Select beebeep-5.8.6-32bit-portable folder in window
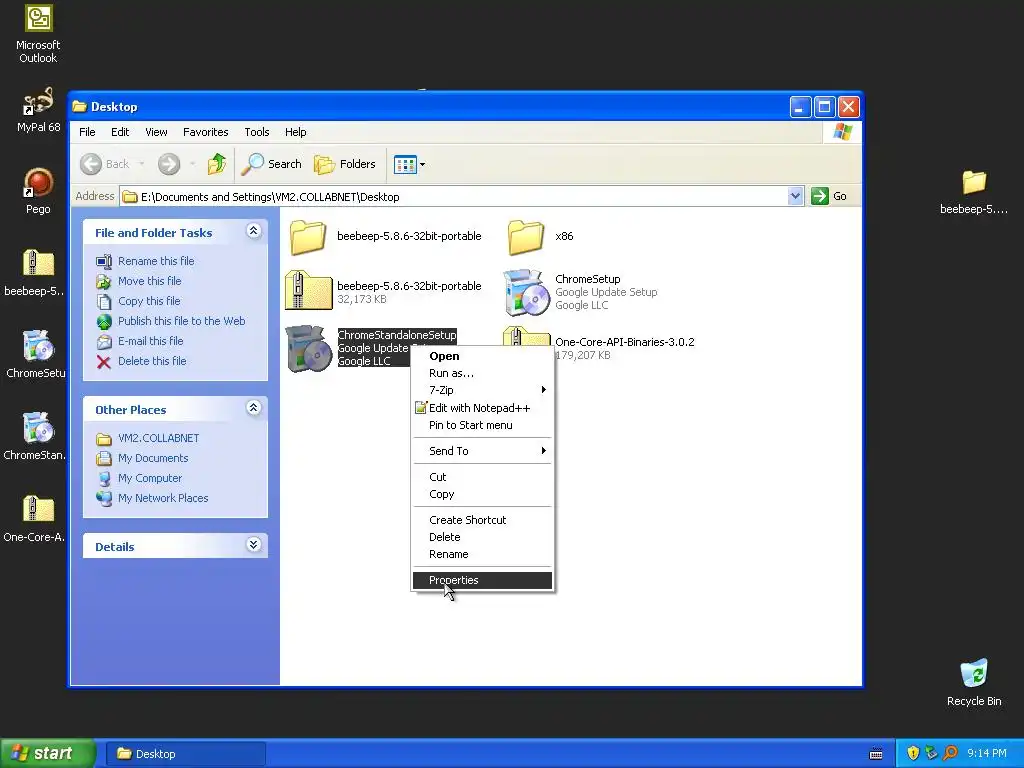The image size is (1024, 768). pos(385,236)
